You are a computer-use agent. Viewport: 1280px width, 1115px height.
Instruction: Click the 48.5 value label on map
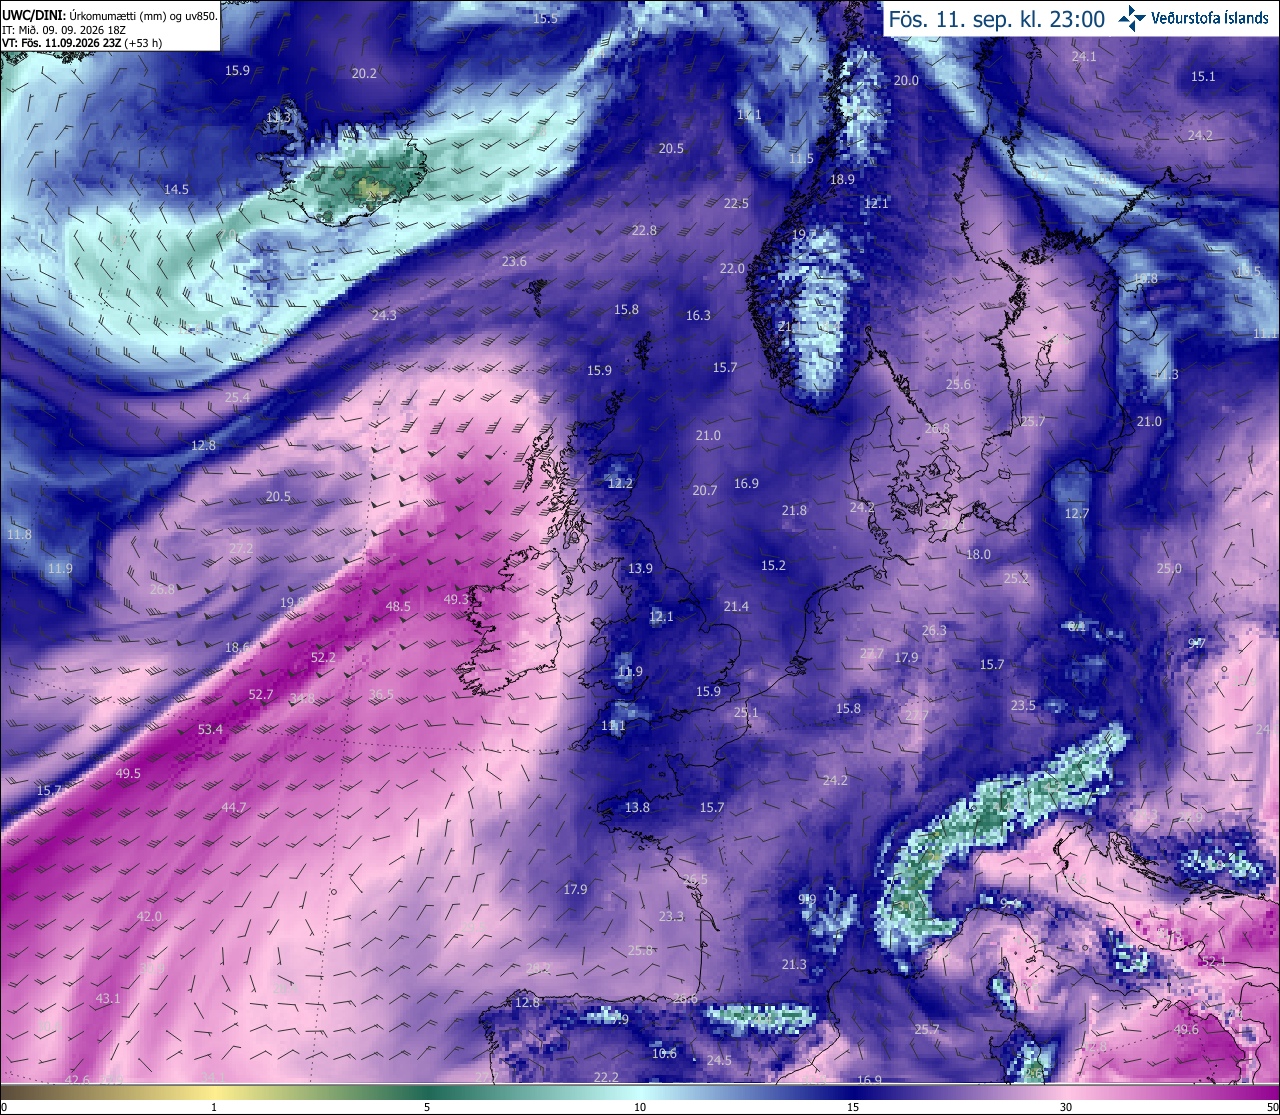coord(398,606)
